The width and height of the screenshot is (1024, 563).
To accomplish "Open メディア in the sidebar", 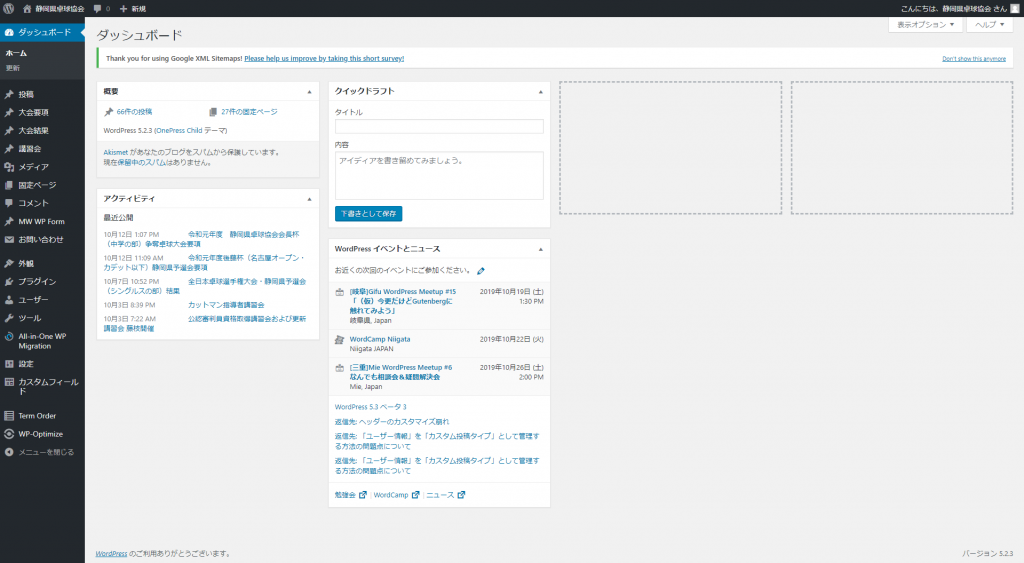I will [33, 167].
